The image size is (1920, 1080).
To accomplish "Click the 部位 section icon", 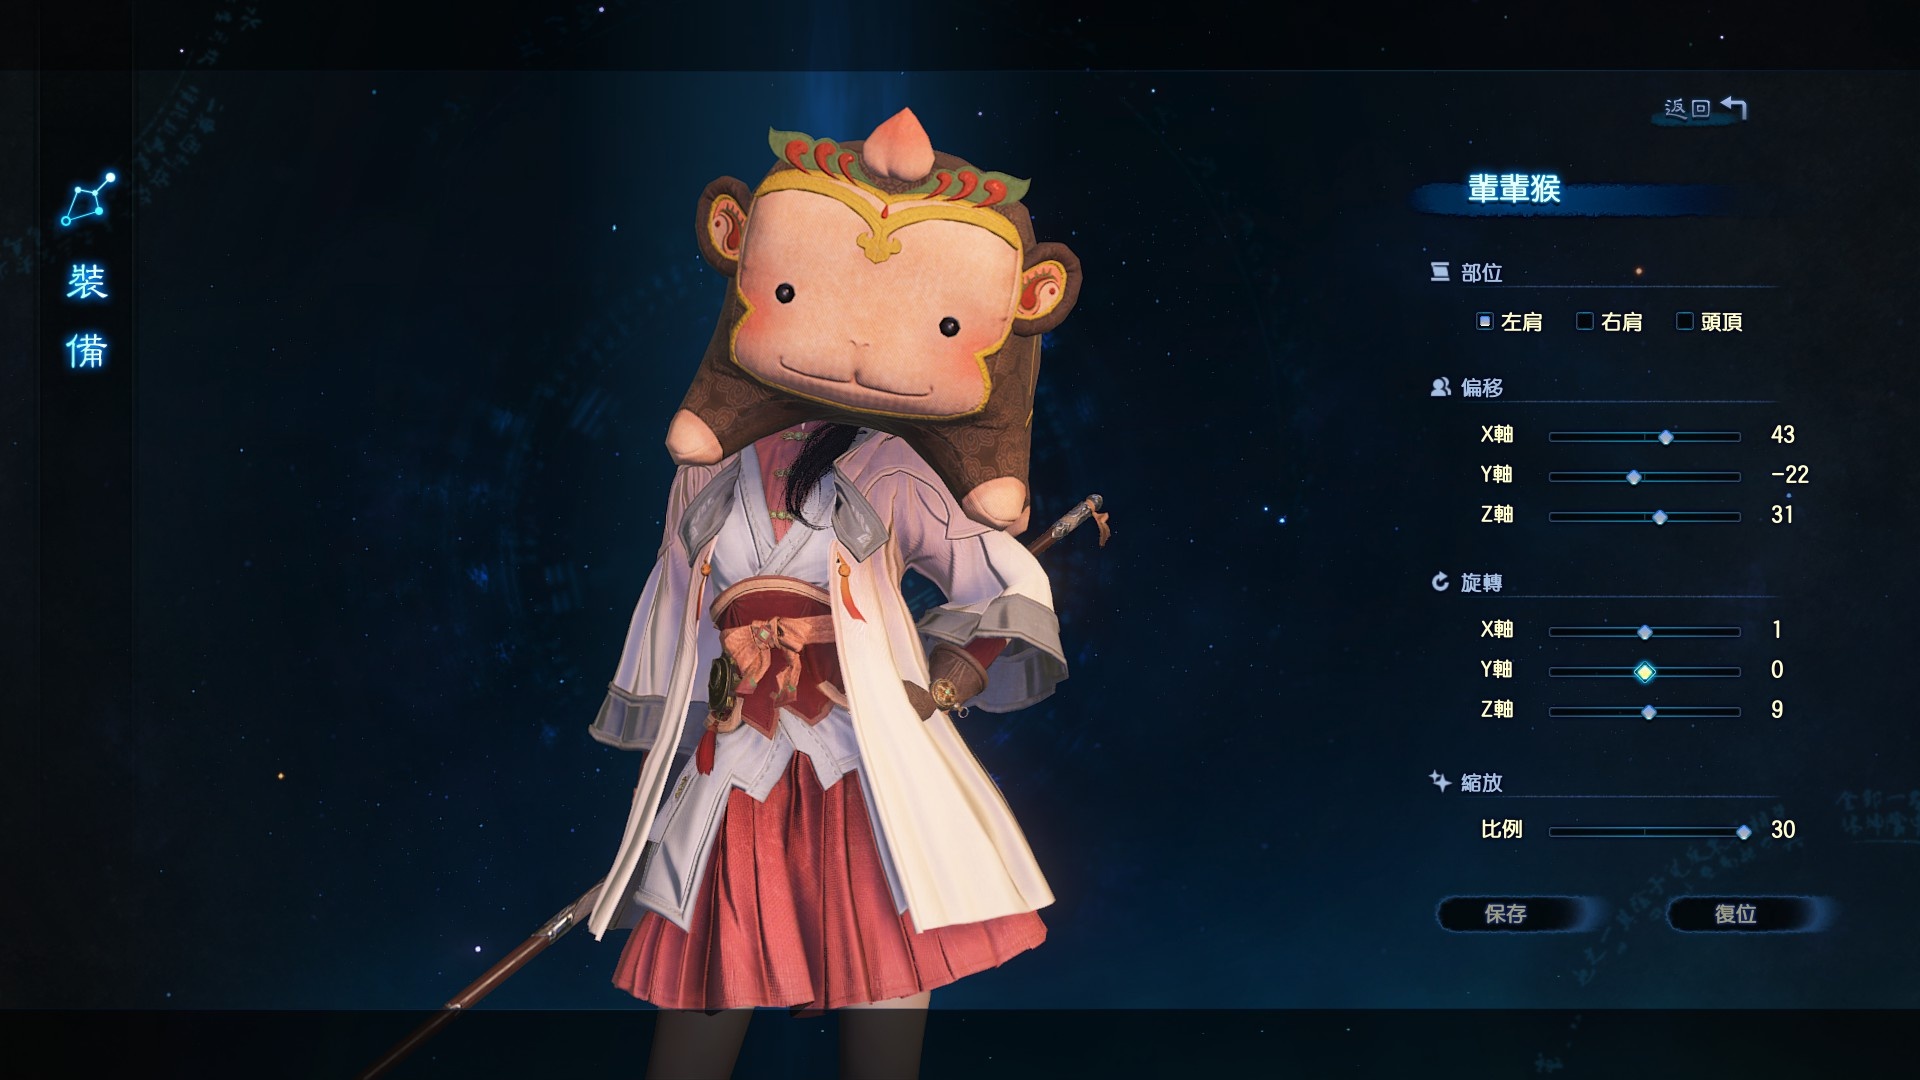I will [x=1440, y=272].
